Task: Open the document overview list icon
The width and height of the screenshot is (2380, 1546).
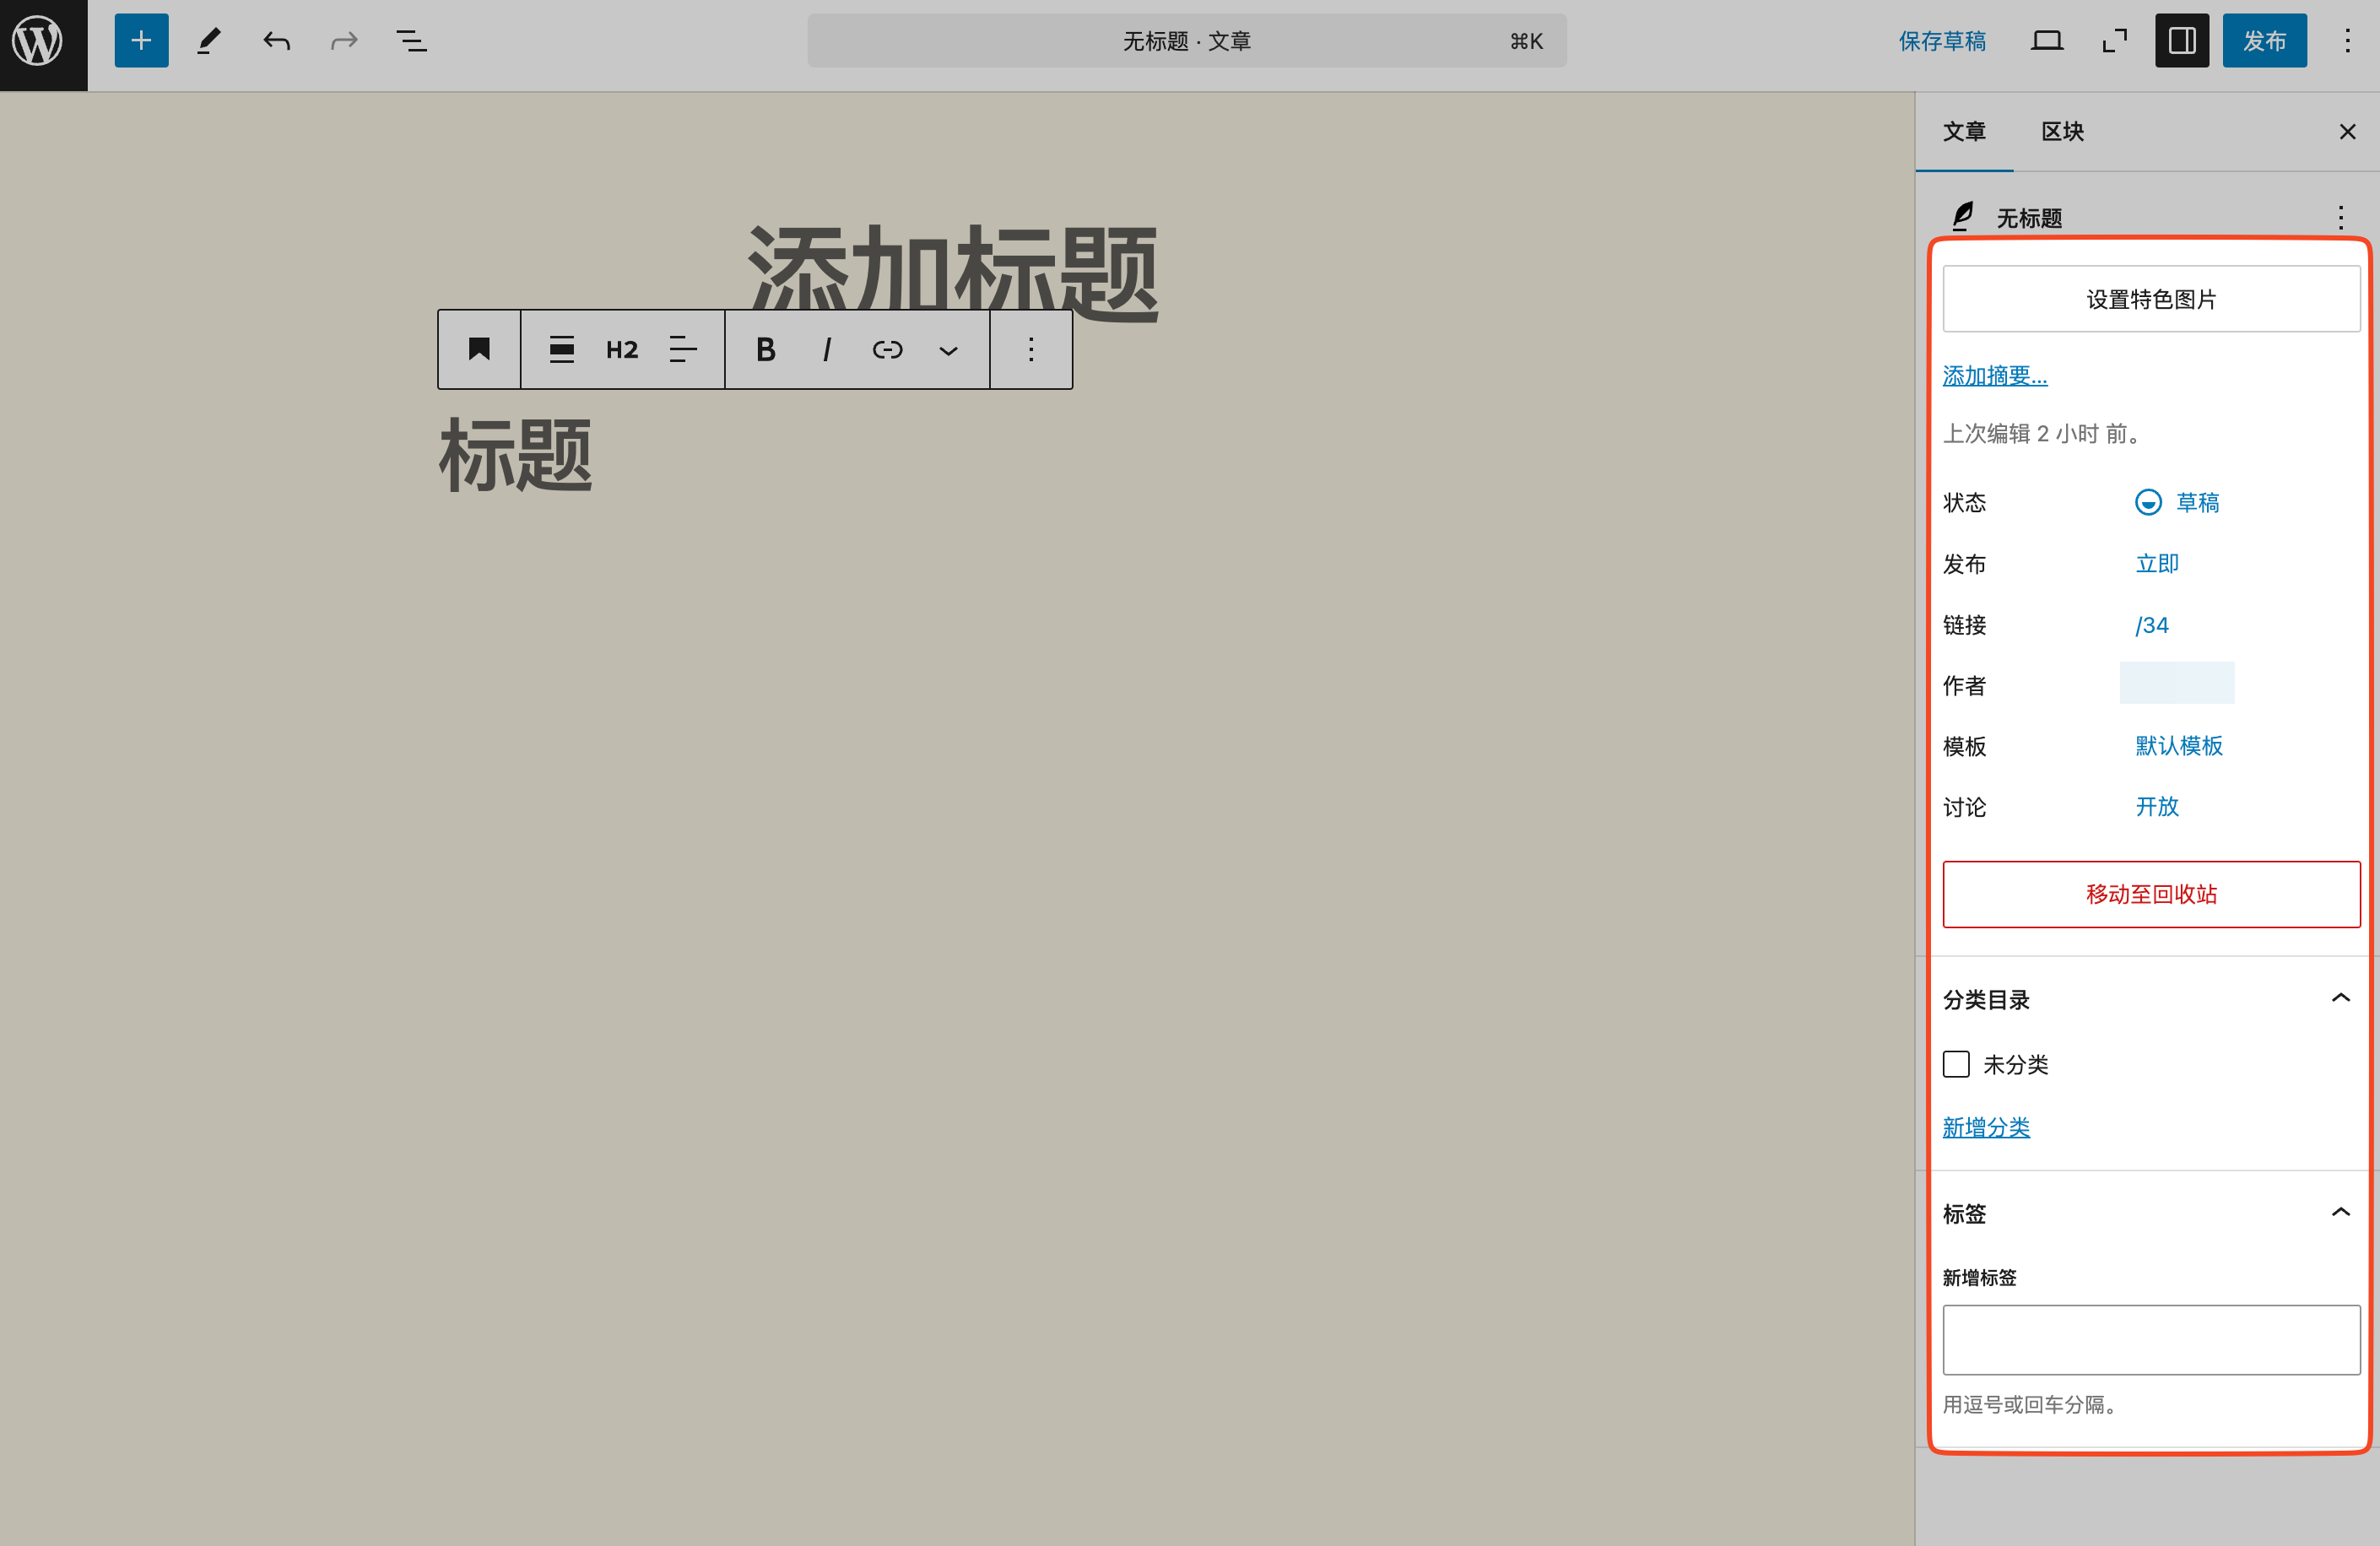Action: pos(411,41)
